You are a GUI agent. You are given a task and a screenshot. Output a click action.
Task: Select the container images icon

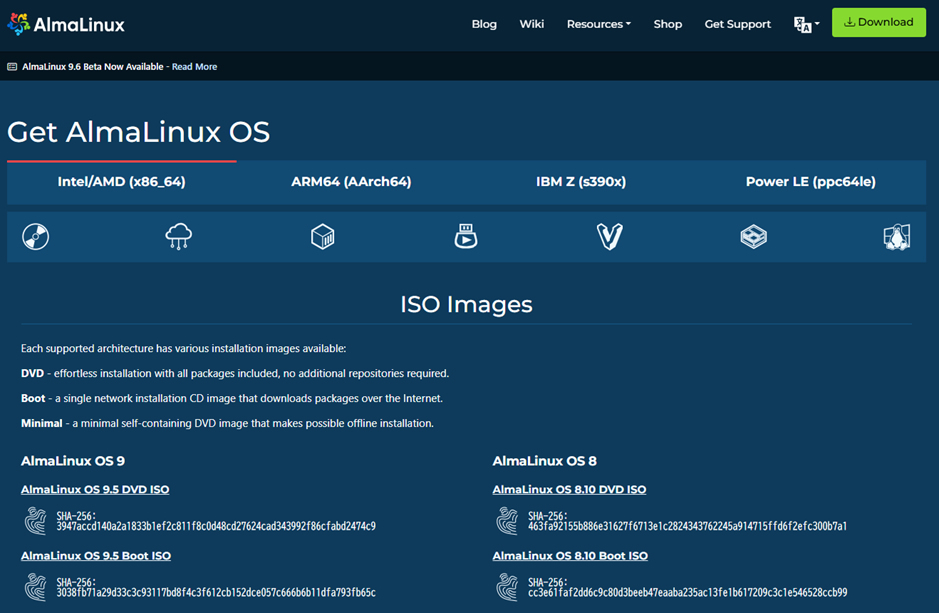click(x=322, y=237)
